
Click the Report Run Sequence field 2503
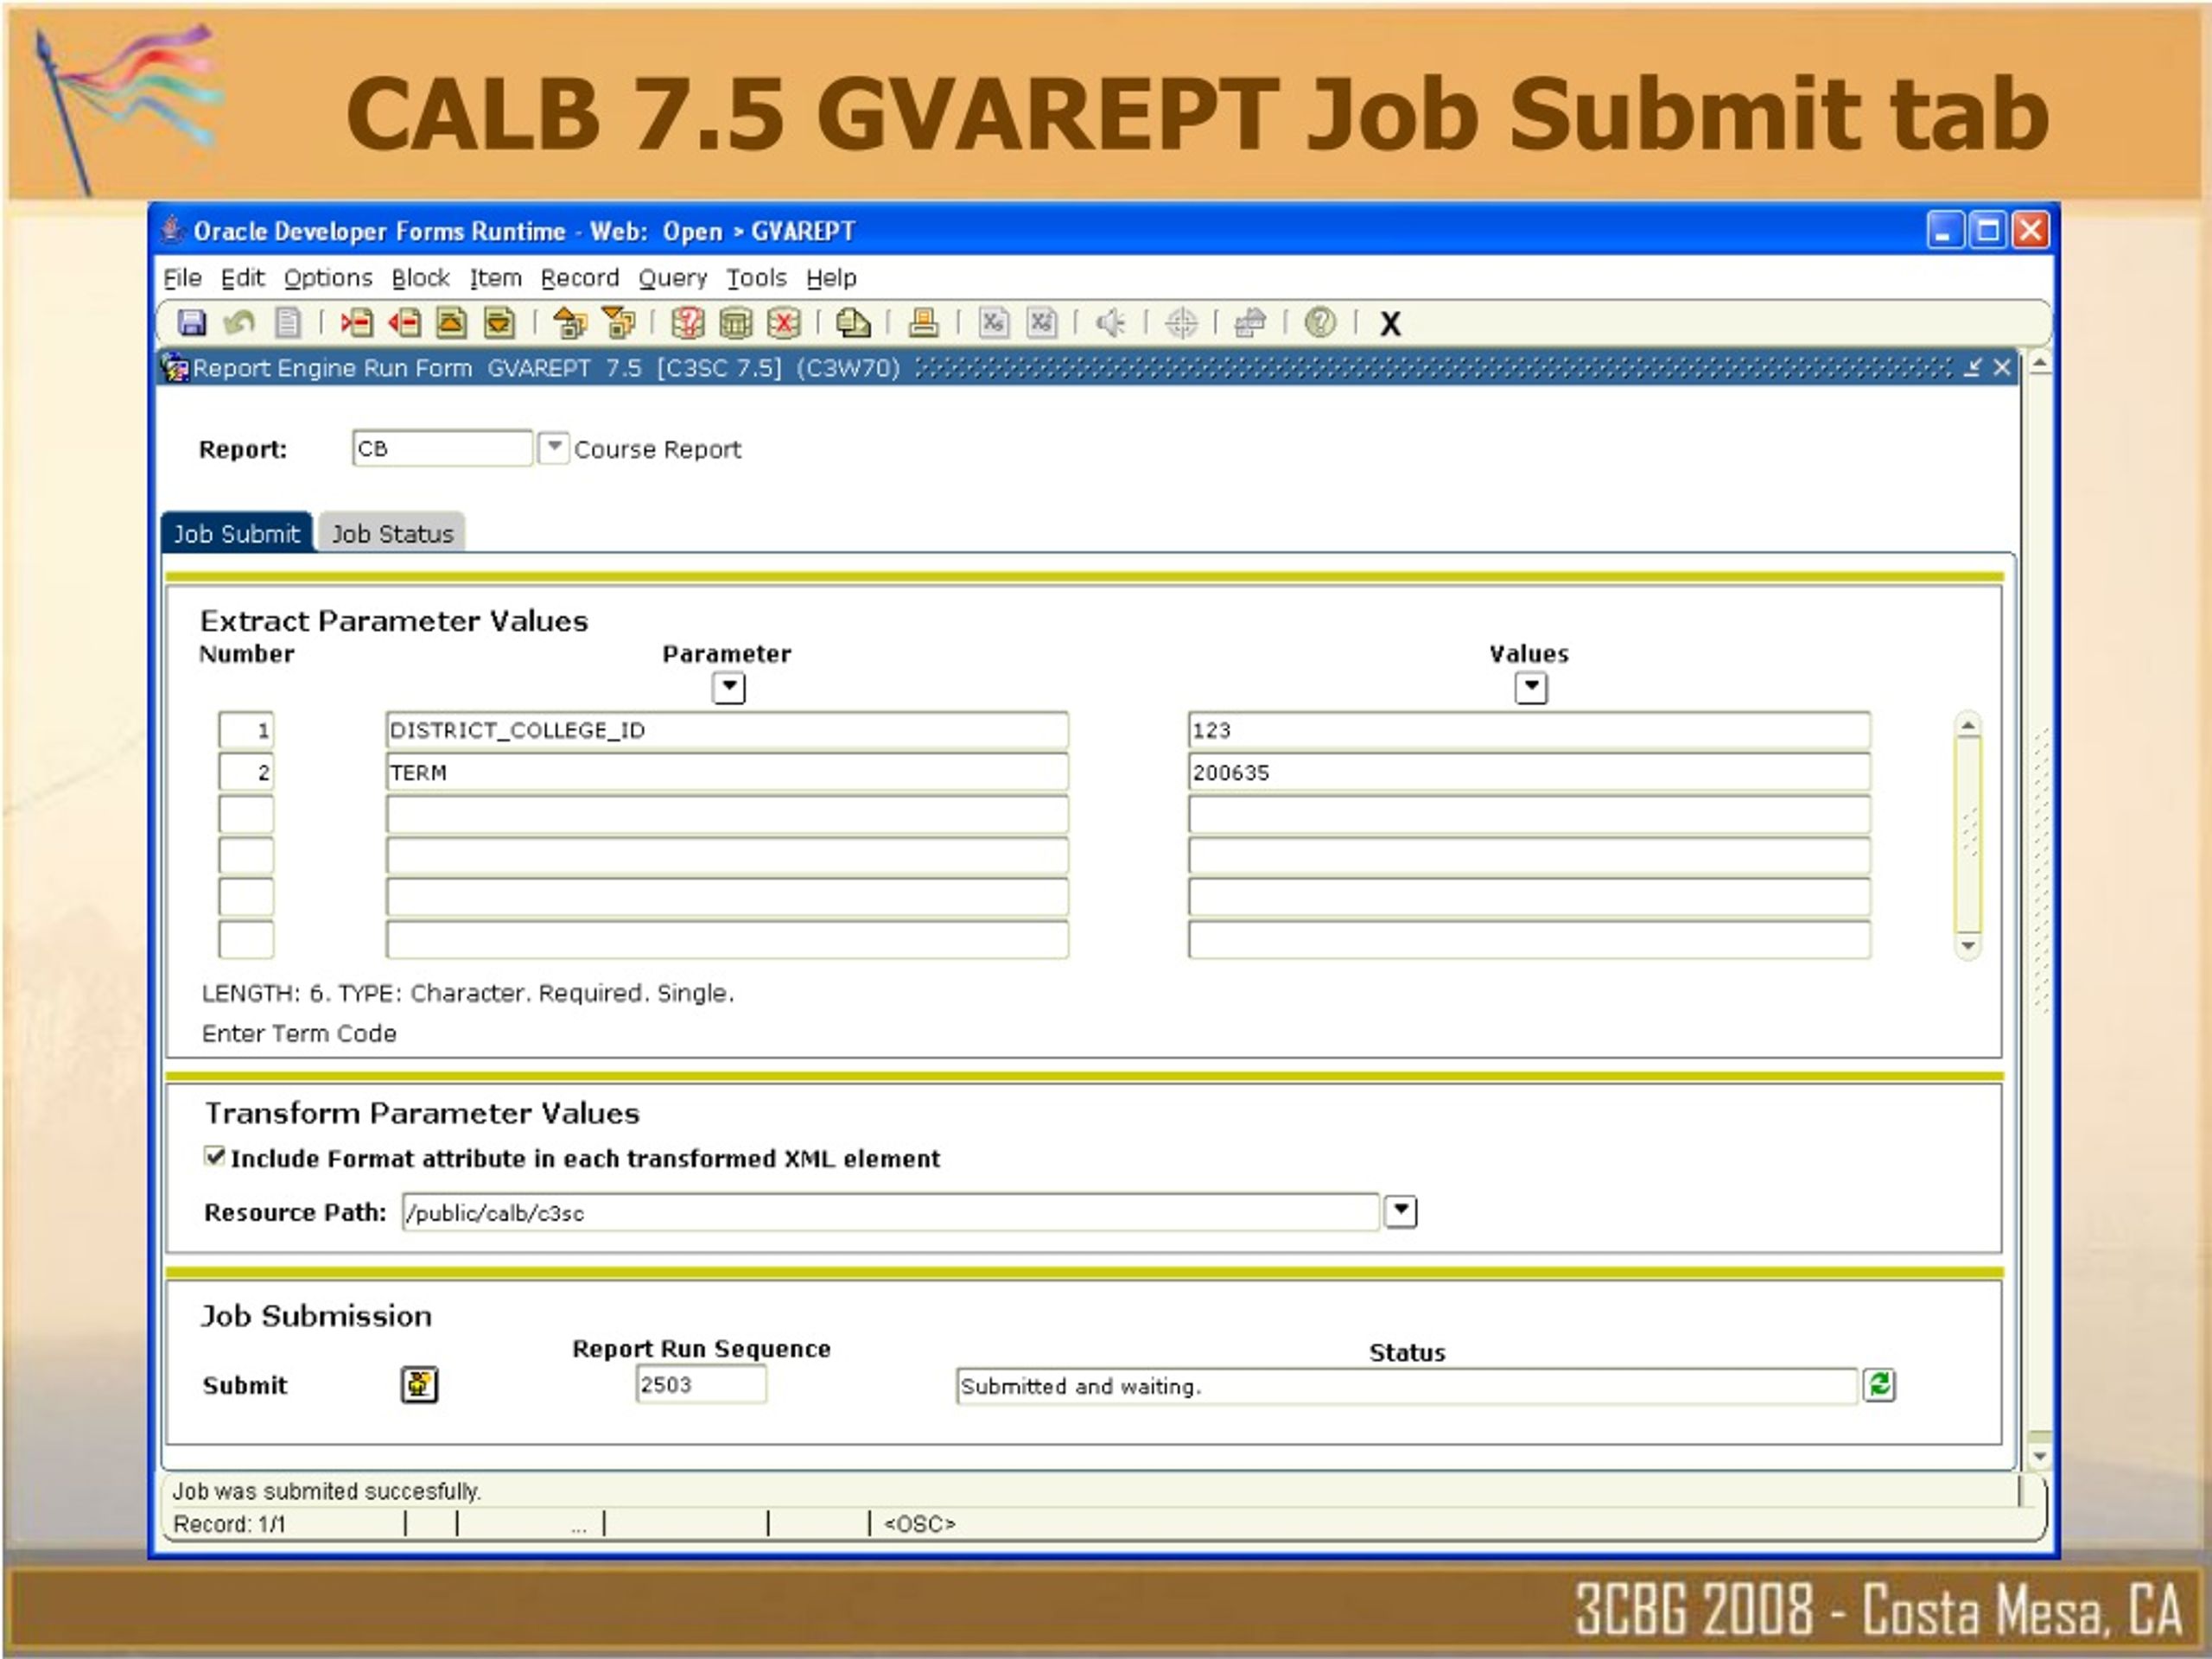click(701, 1385)
